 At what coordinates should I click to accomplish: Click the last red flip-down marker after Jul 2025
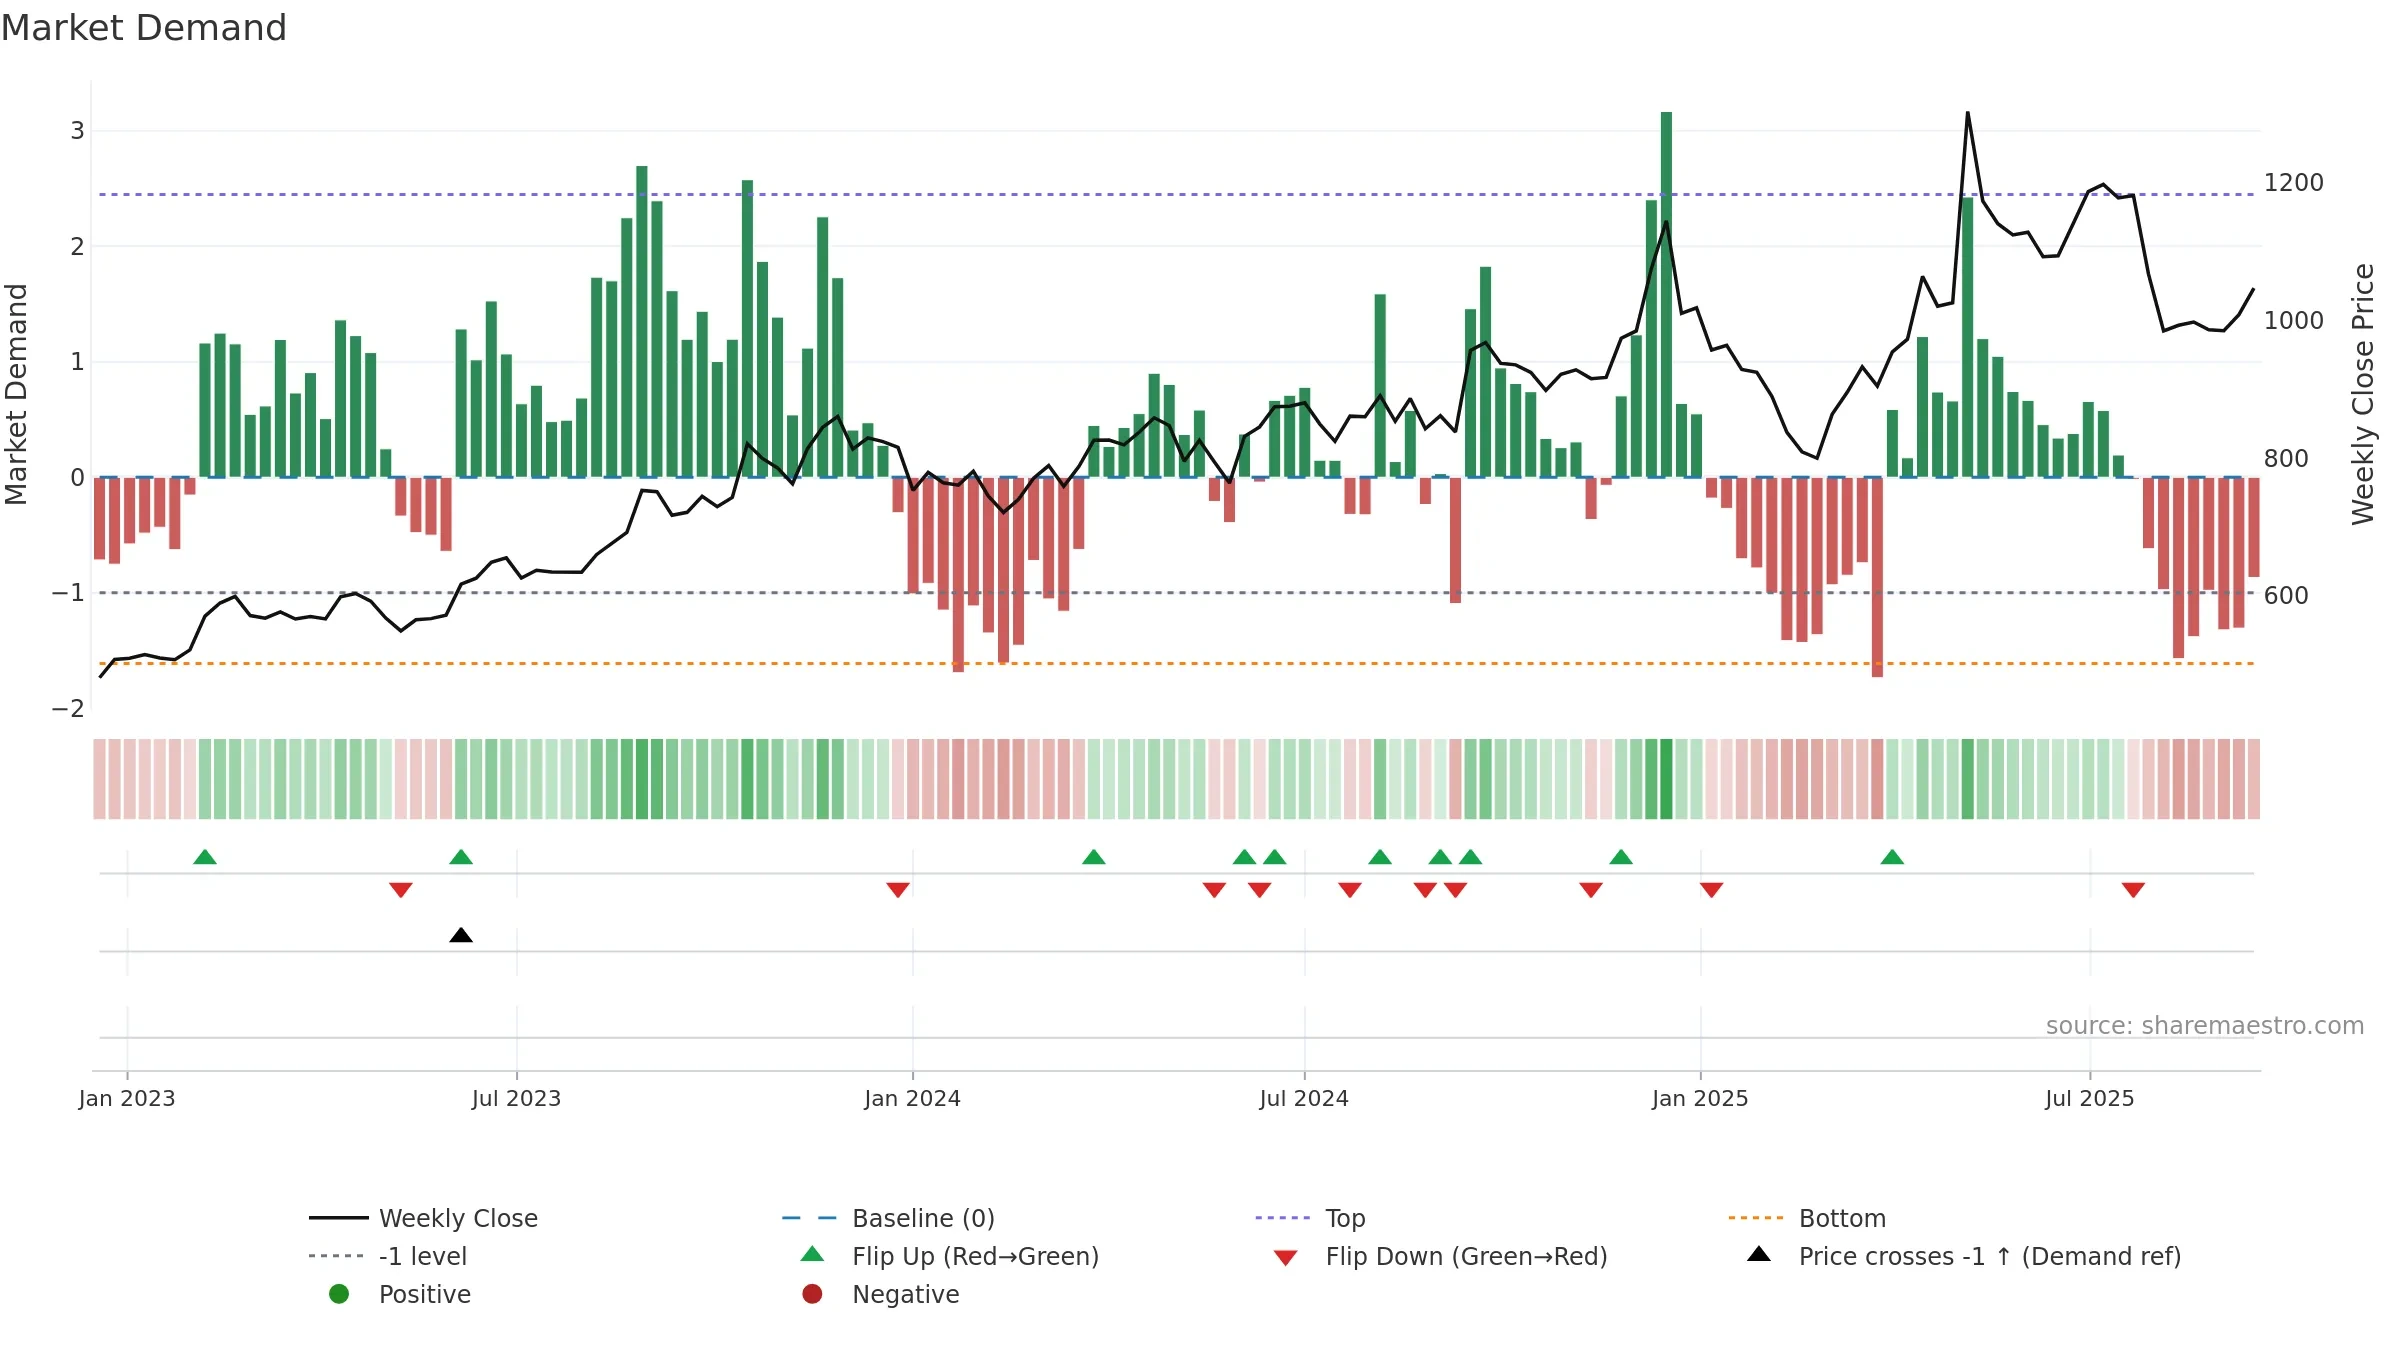[x=2133, y=890]
